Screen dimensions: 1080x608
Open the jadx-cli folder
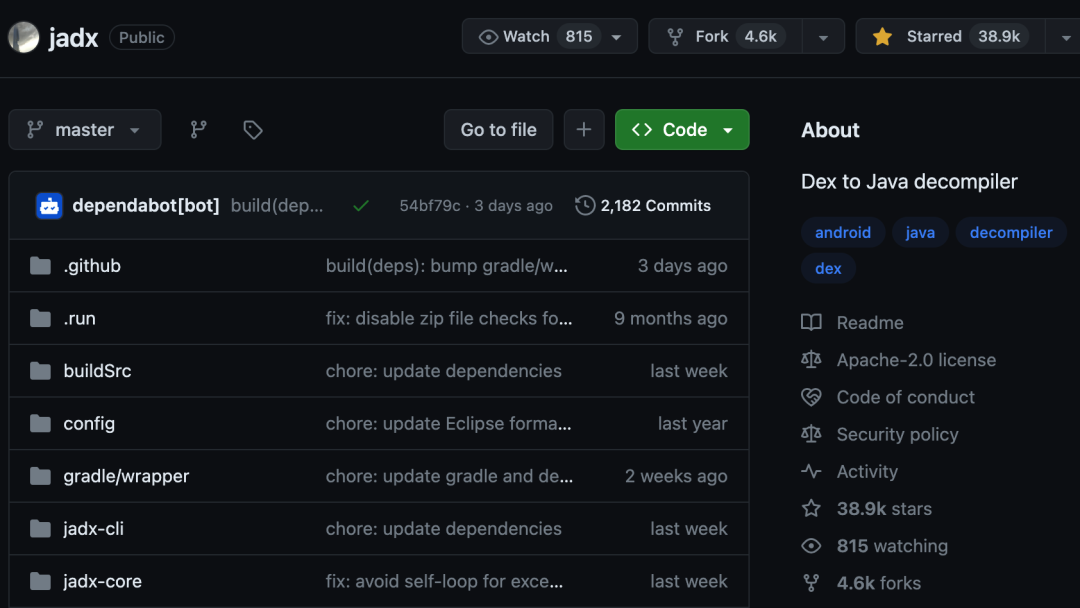click(x=94, y=529)
